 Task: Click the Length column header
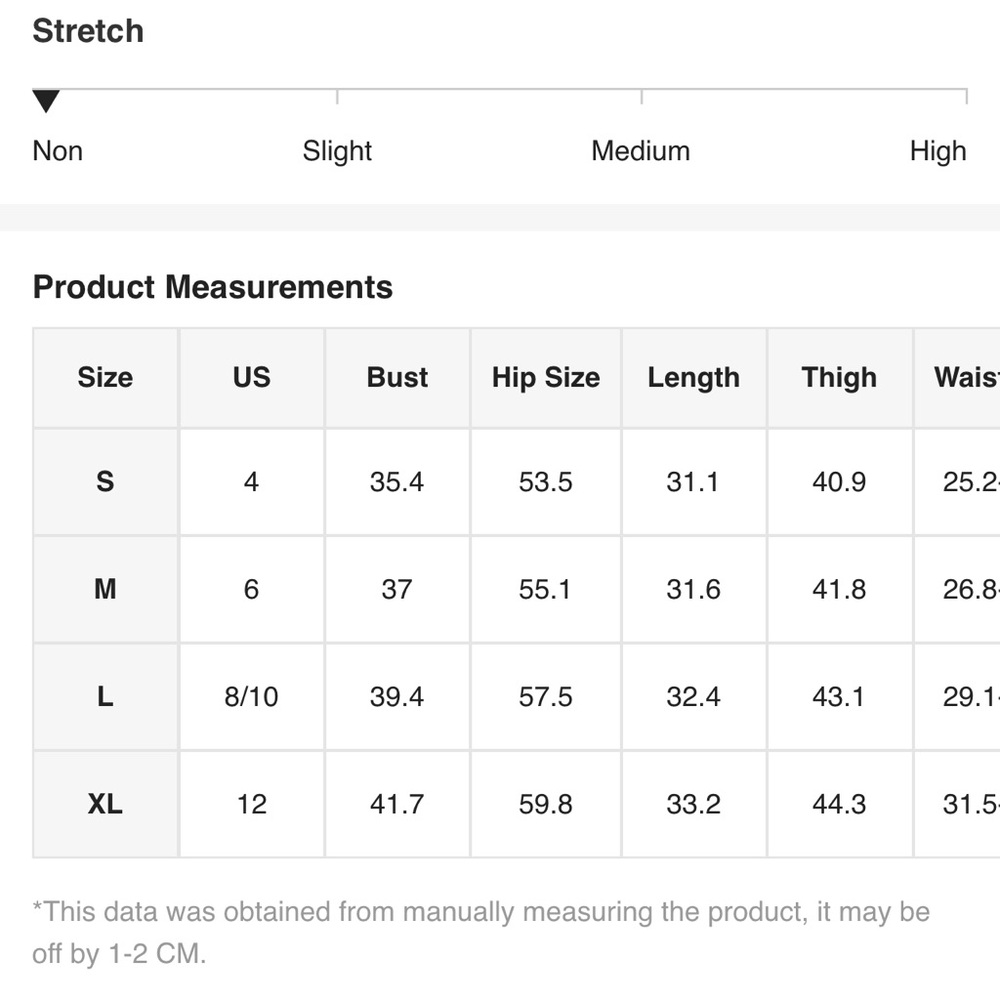coord(693,377)
